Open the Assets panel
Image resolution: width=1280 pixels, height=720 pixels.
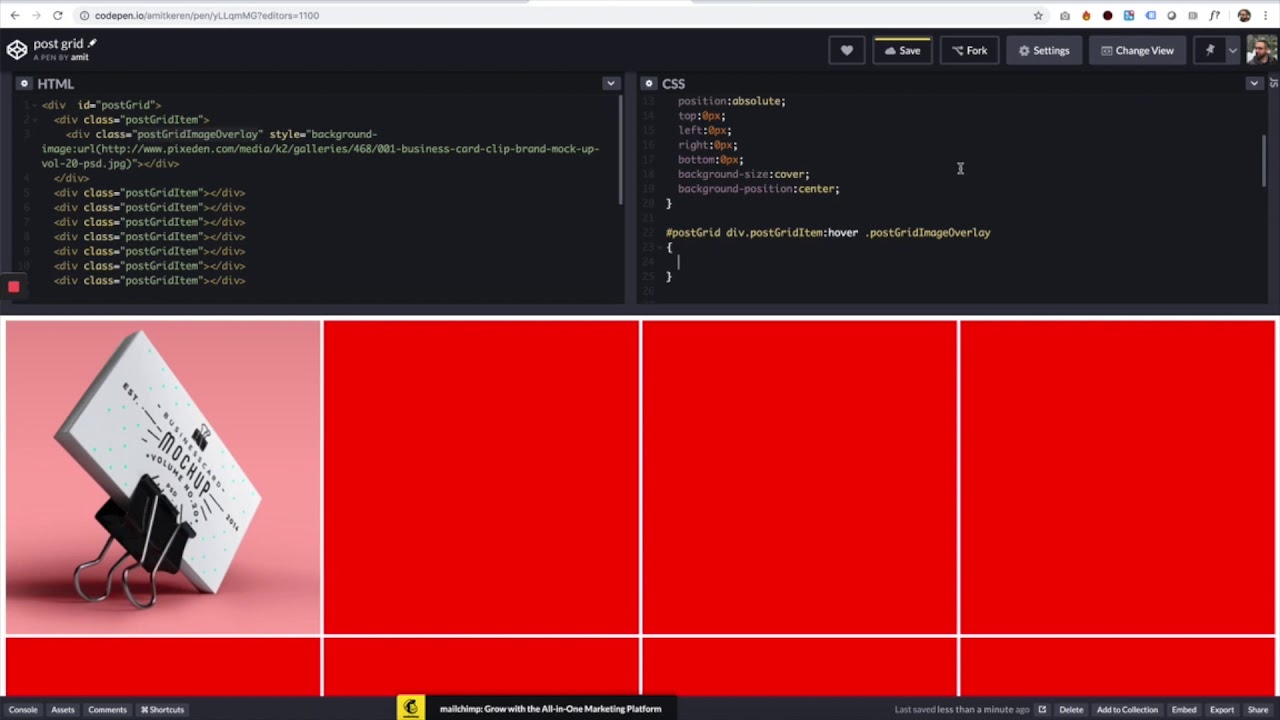pos(63,709)
